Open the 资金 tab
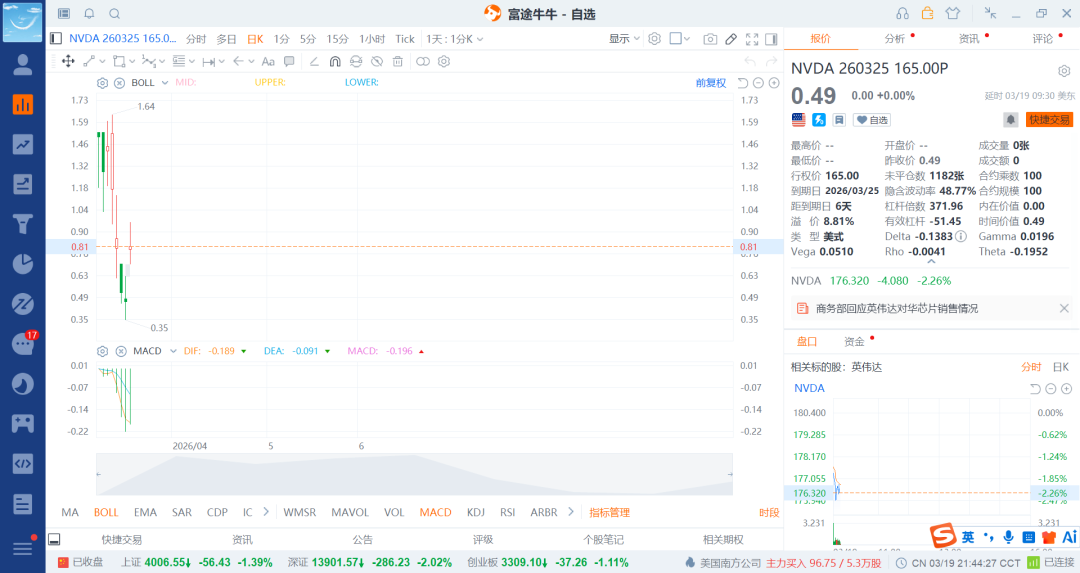 click(x=854, y=342)
